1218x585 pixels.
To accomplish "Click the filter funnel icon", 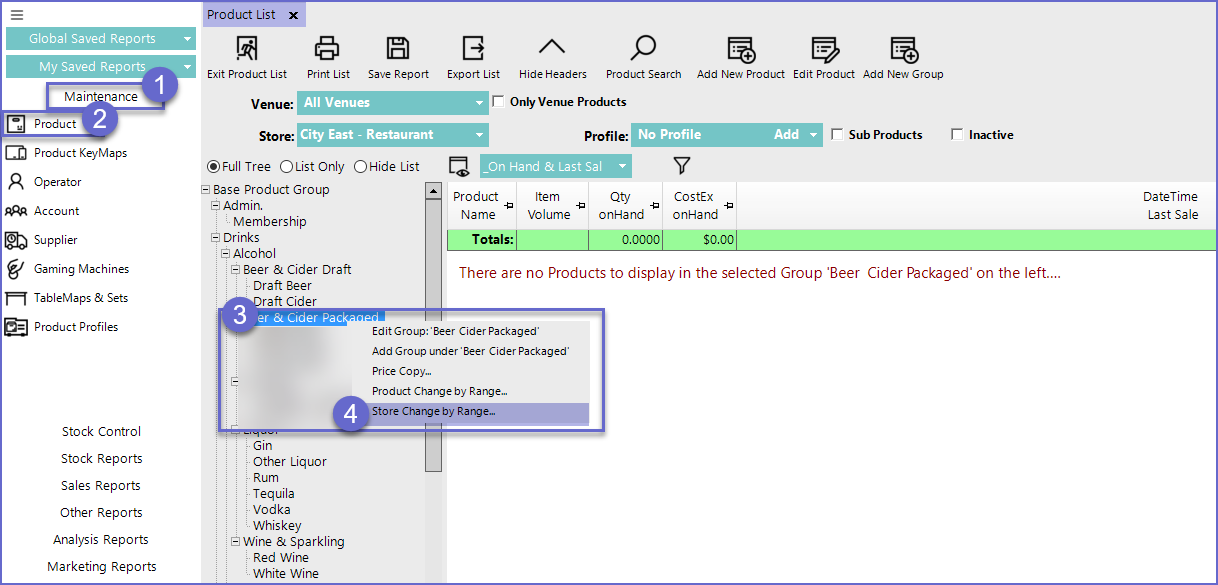I will click(x=682, y=166).
